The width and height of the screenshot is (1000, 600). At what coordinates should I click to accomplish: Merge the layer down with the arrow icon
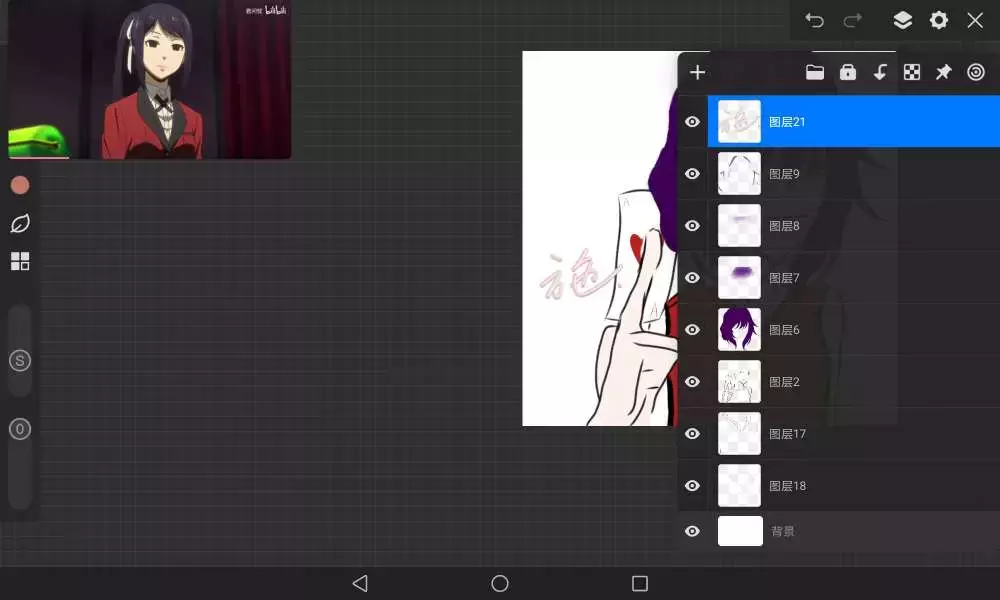tap(880, 72)
